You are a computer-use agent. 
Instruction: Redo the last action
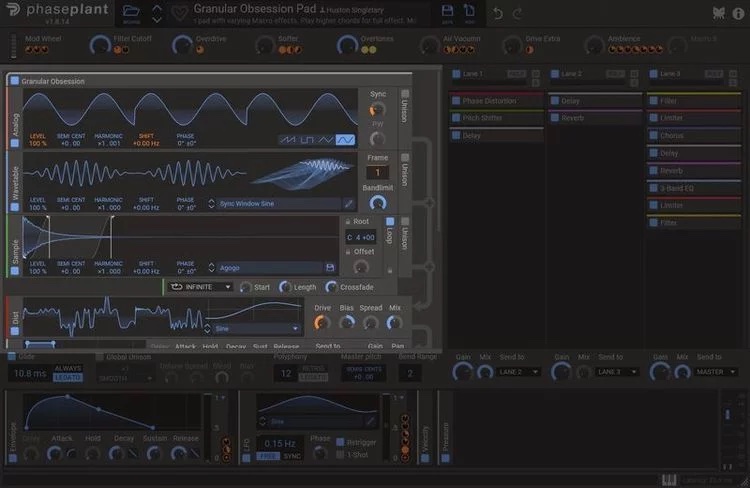pyautogui.click(x=518, y=13)
